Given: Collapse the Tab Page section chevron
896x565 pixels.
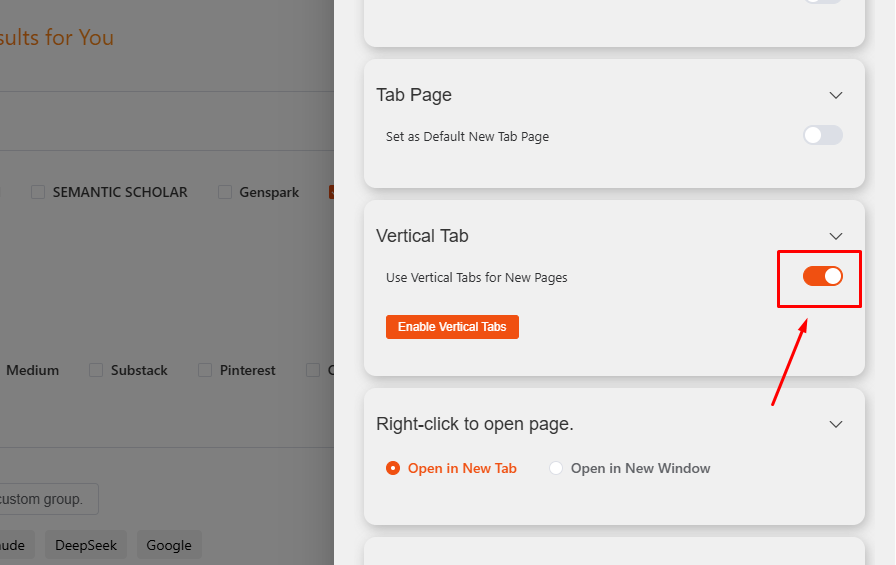Looking at the screenshot, I should pyautogui.click(x=835, y=95).
